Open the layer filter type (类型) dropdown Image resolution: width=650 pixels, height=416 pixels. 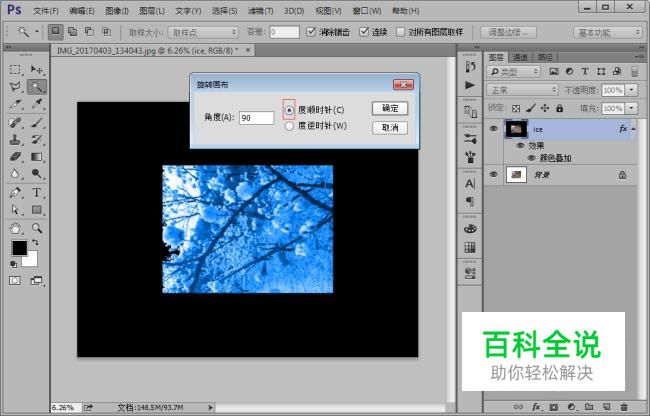(514, 72)
